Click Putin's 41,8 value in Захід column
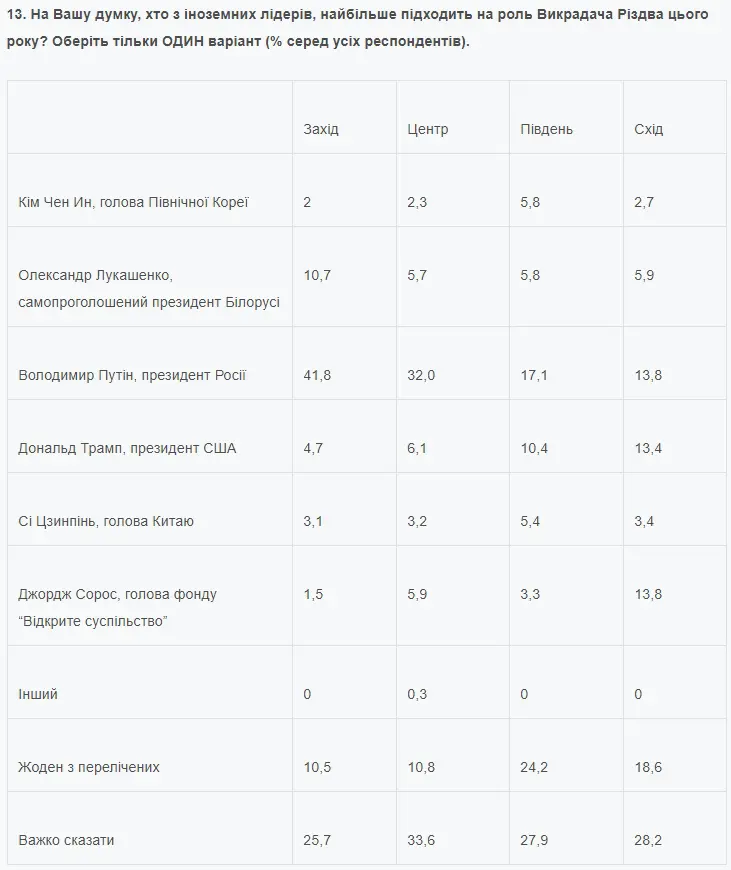This screenshot has height=870, width=731. pos(318,375)
